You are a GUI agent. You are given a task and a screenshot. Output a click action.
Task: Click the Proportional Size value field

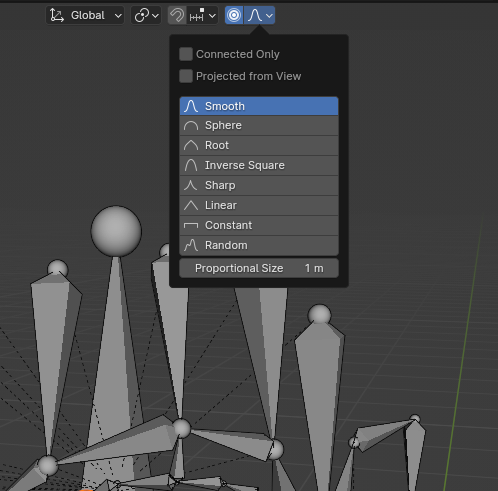[x=259, y=268]
